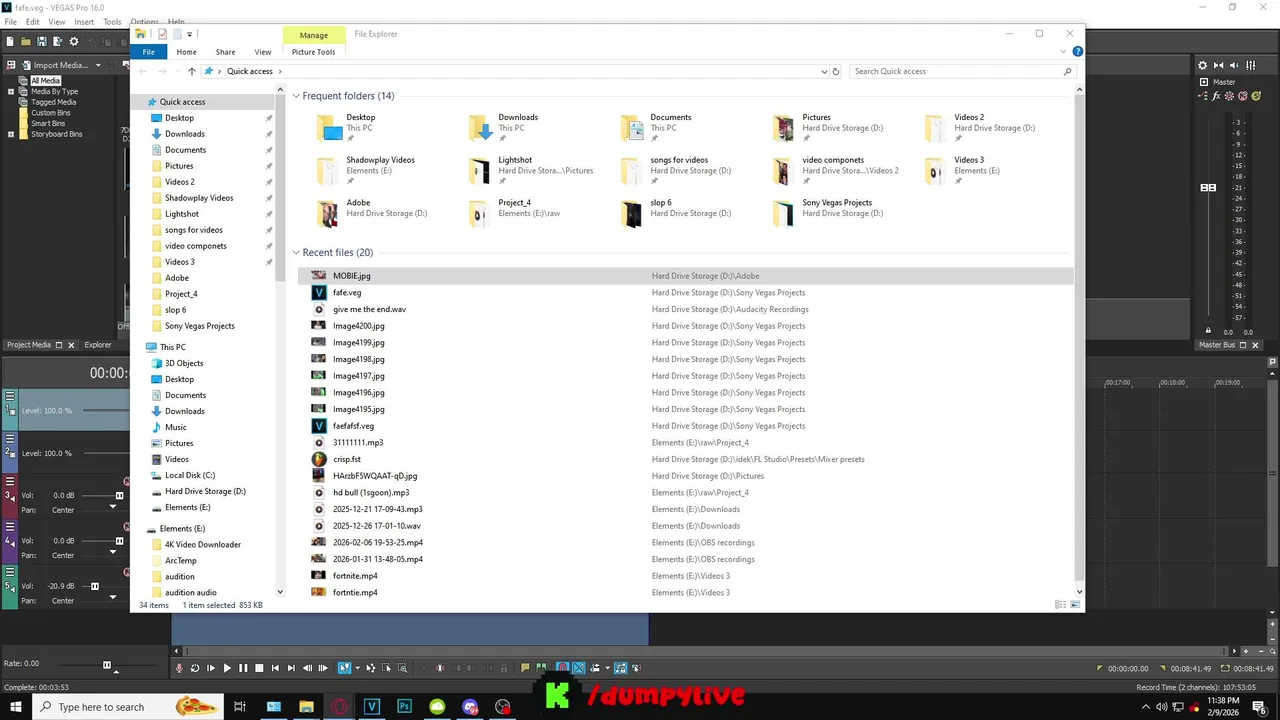Open the Picture Tools tab
The width and height of the screenshot is (1280, 720).
(313, 52)
